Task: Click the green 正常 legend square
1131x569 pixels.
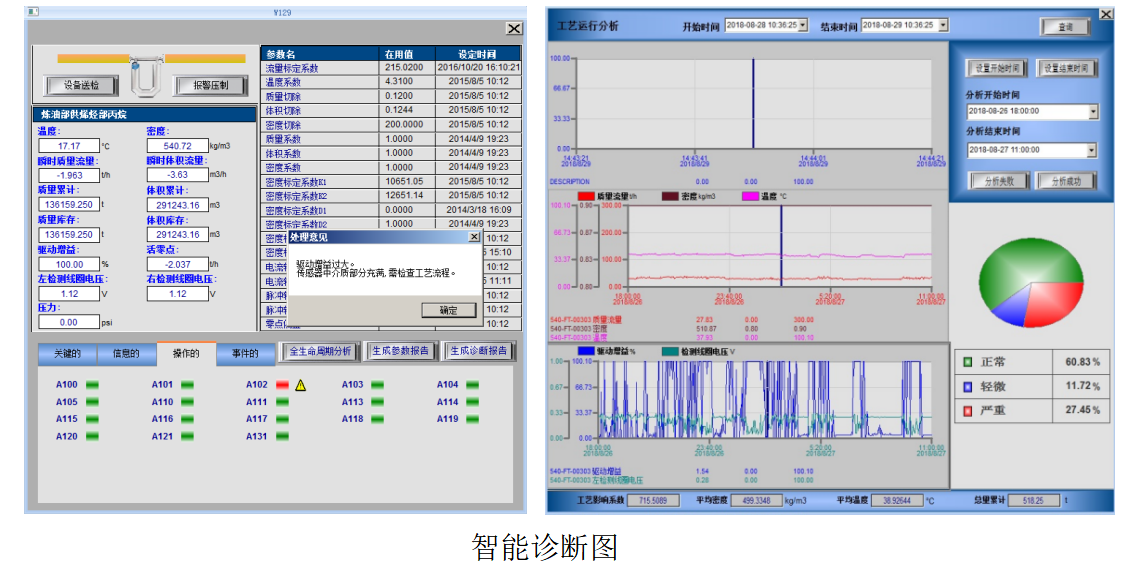Action: (x=967, y=362)
